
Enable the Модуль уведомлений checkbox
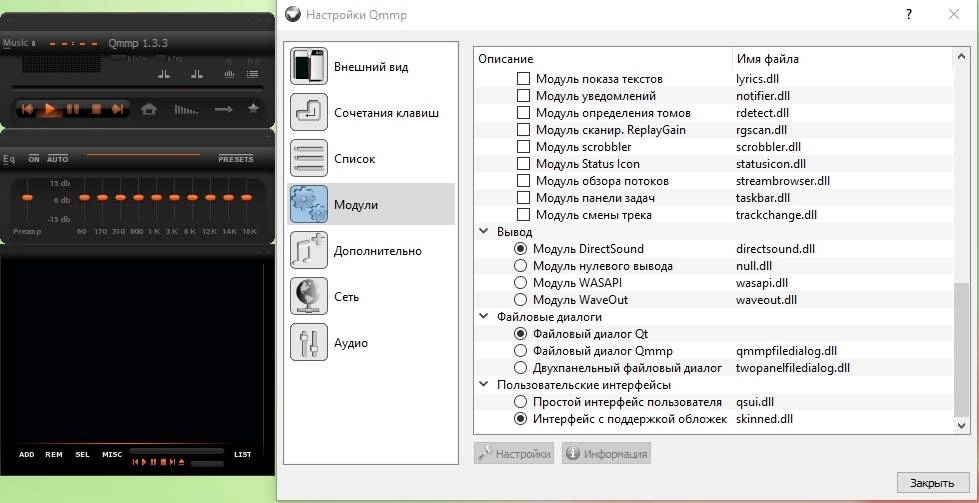tap(524, 96)
